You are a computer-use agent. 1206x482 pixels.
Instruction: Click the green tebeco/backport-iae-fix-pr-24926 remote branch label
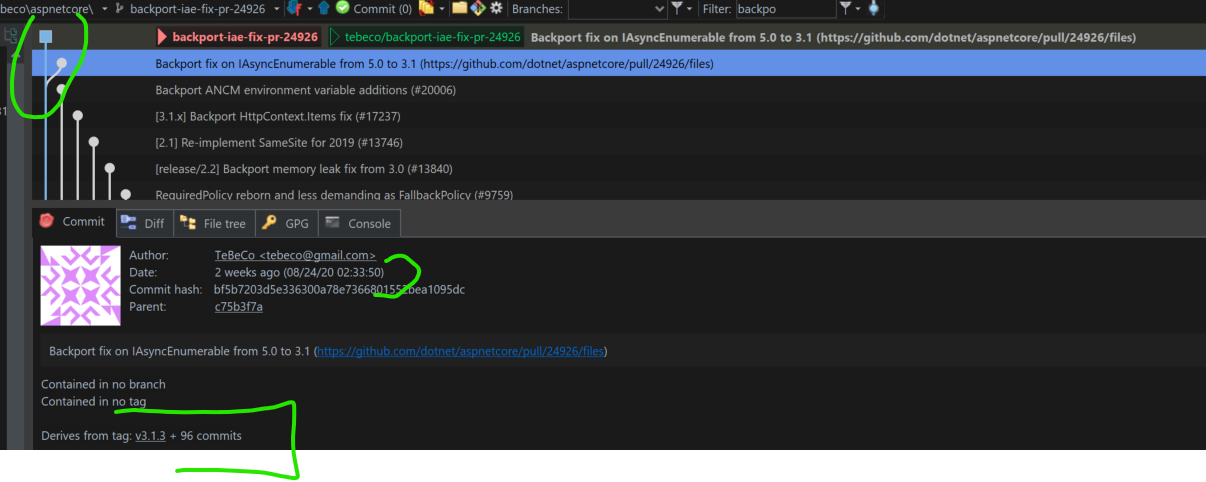coord(427,37)
